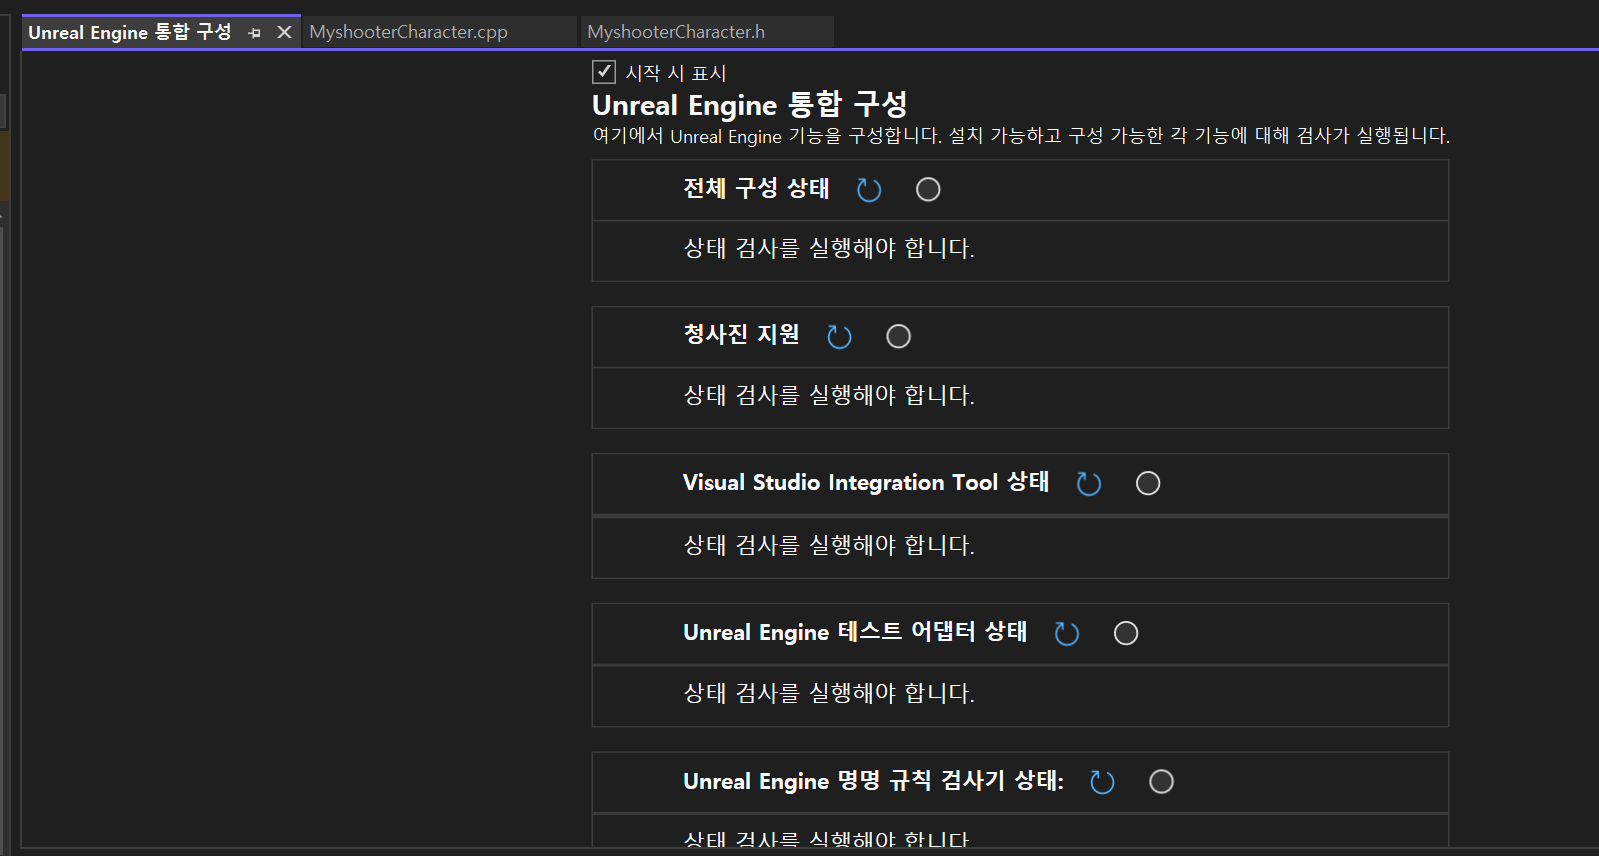Click status circle beside Visual Studio Integration Tool
1599x856 pixels.
tap(1148, 483)
